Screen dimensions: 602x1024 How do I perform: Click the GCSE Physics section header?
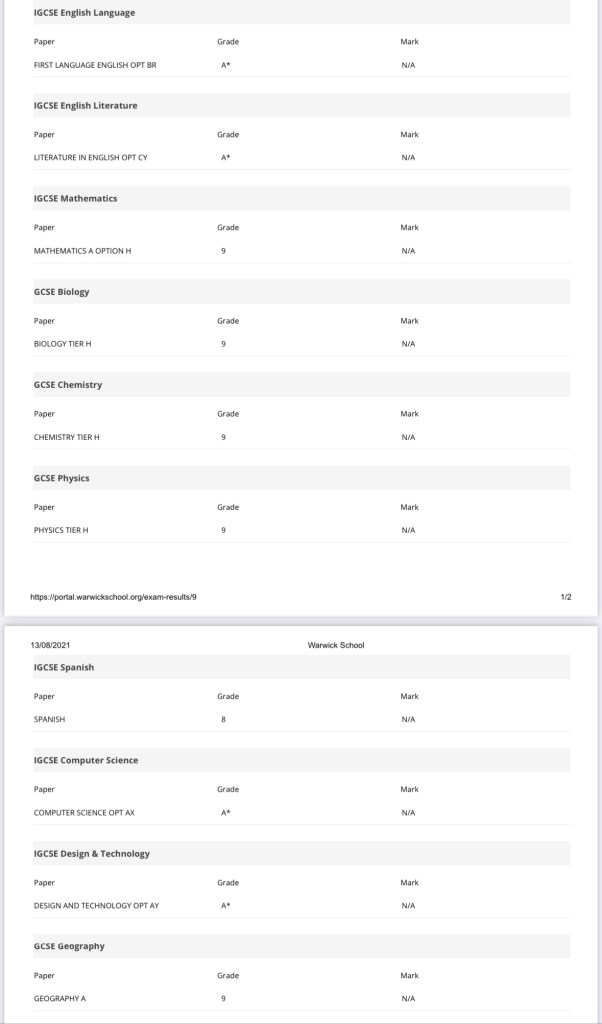(61, 478)
